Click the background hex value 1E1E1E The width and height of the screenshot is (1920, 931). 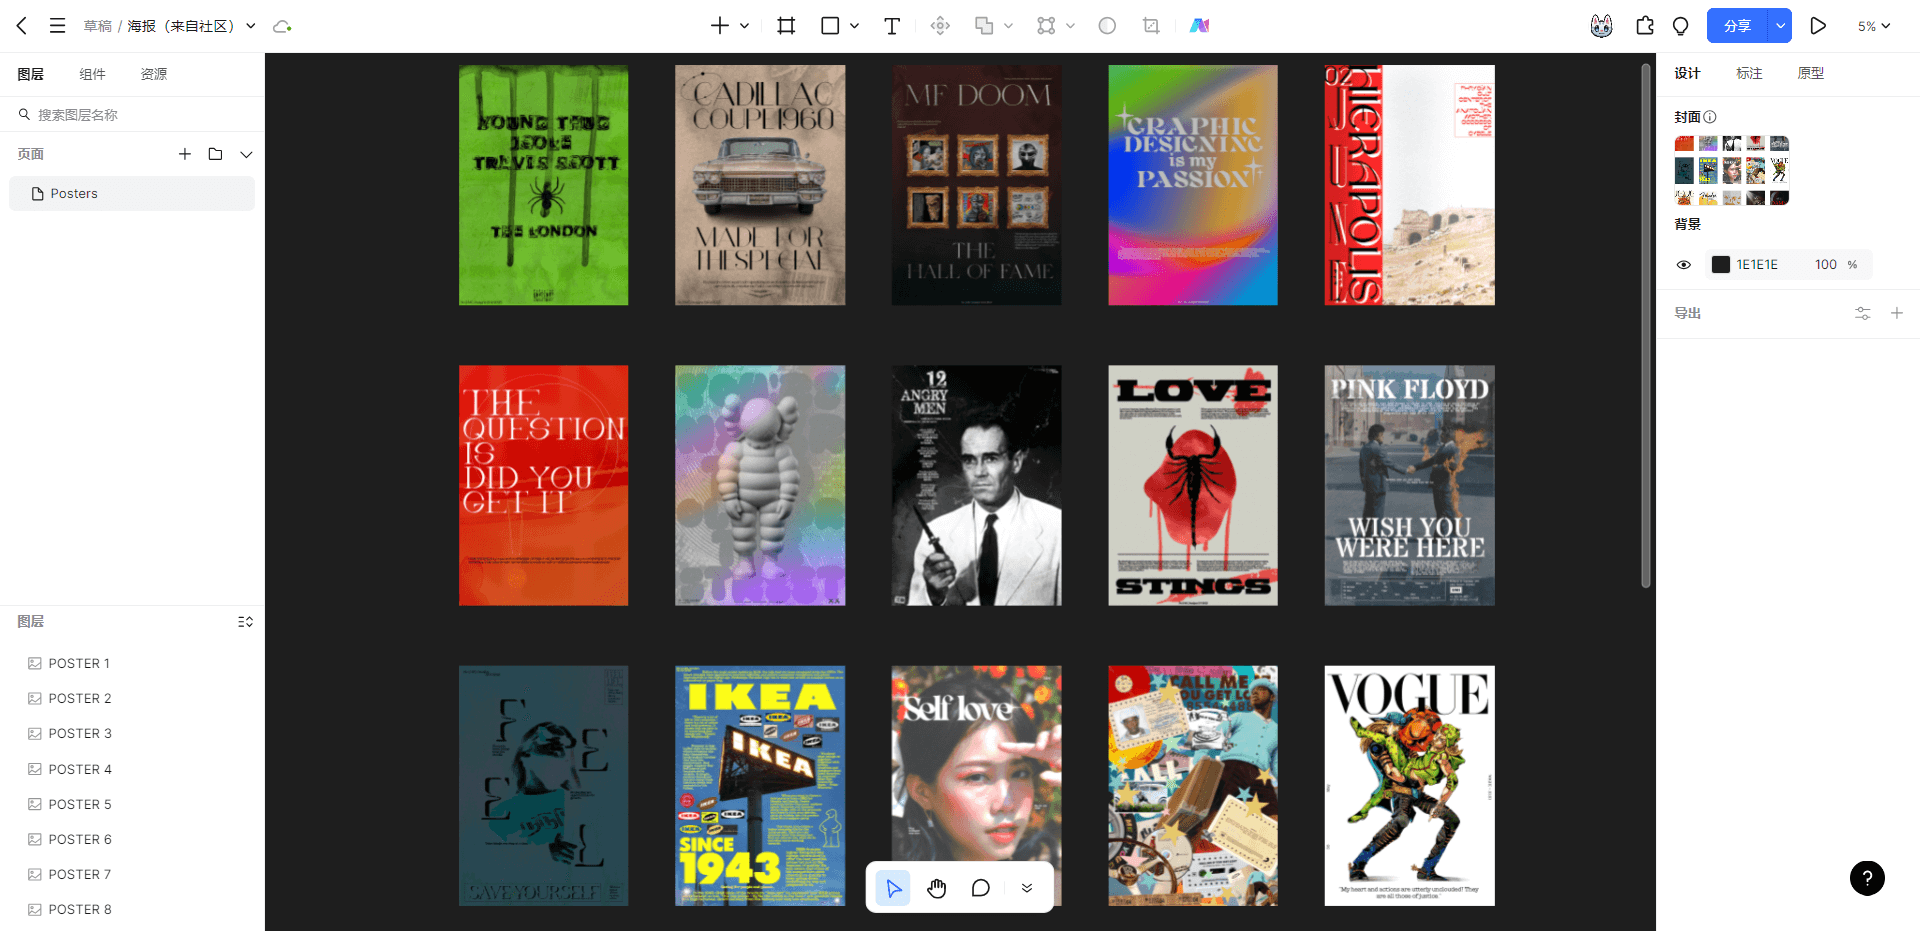[x=1757, y=265]
